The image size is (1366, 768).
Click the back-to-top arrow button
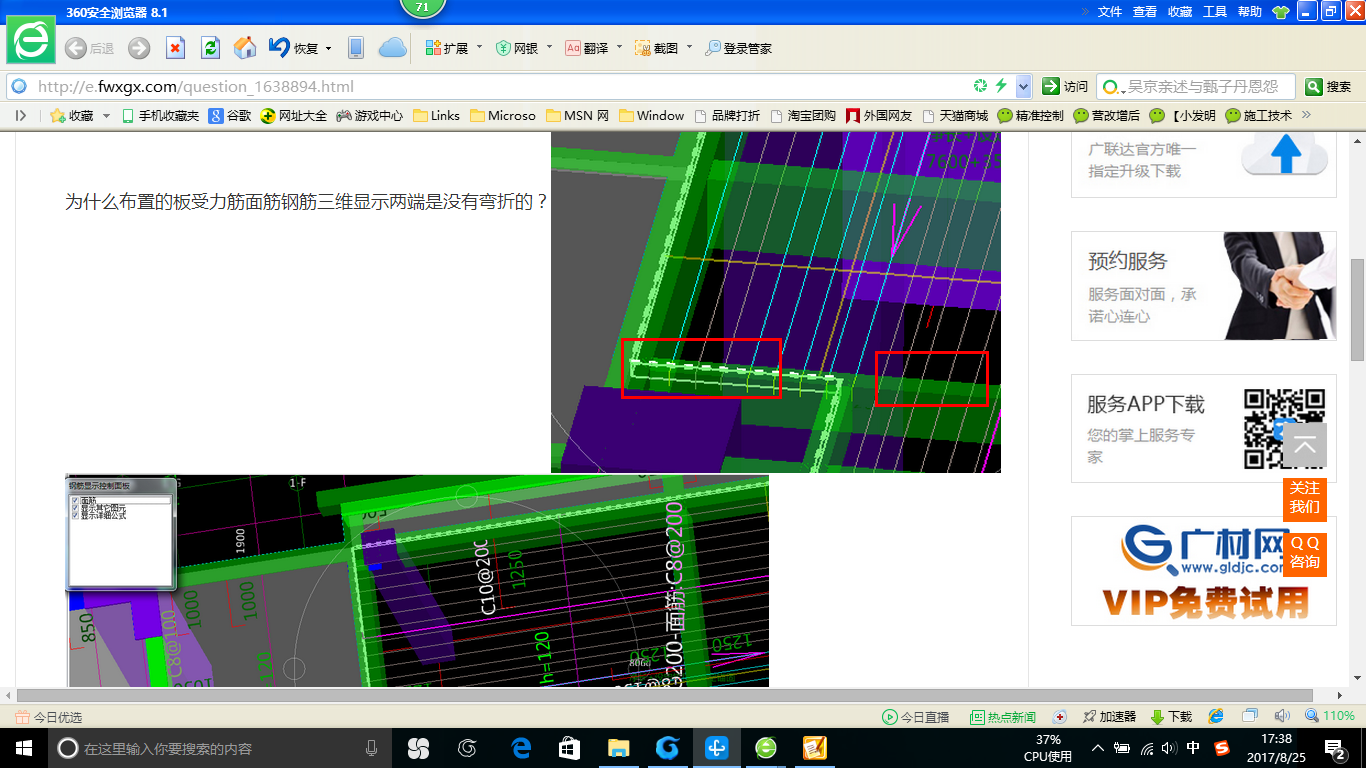coord(1305,445)
